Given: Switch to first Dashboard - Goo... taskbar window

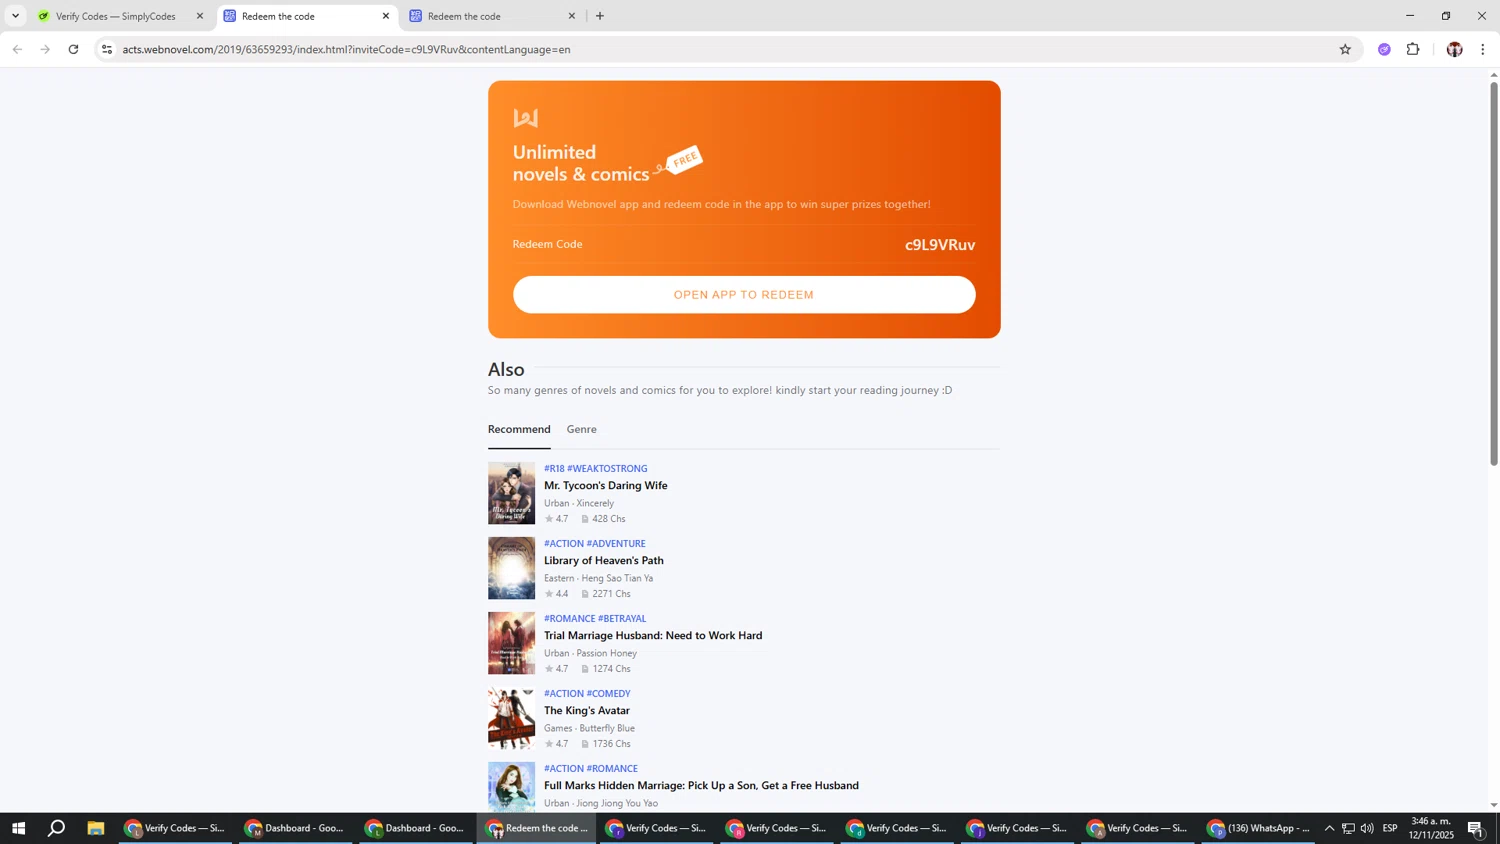Looking at the screenshot, I should tap(294, 828).
